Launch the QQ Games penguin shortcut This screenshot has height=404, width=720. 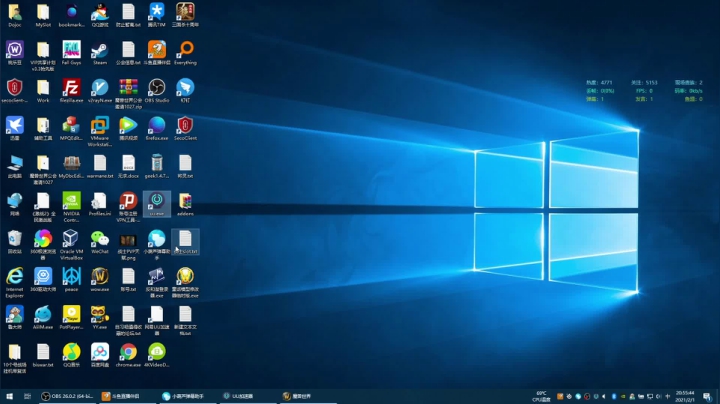pos(100,15)
